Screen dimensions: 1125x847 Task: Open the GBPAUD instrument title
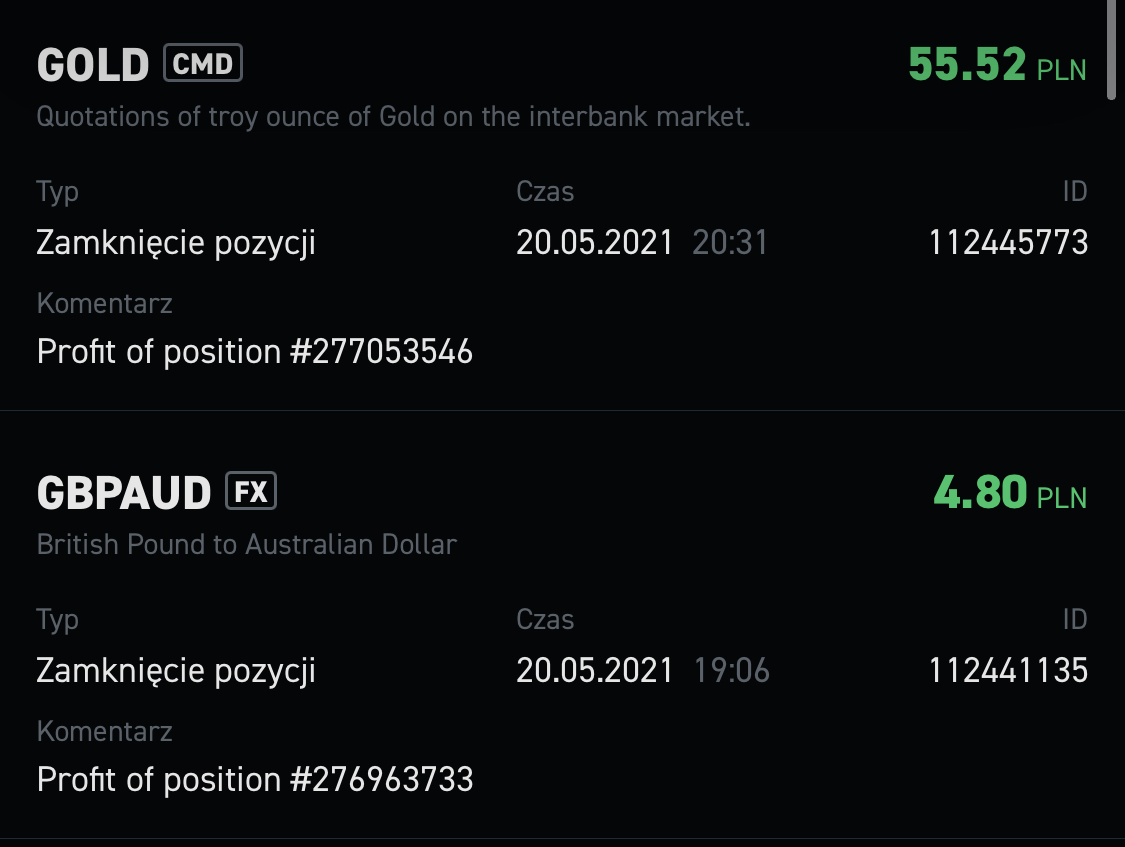pos(124,493)
